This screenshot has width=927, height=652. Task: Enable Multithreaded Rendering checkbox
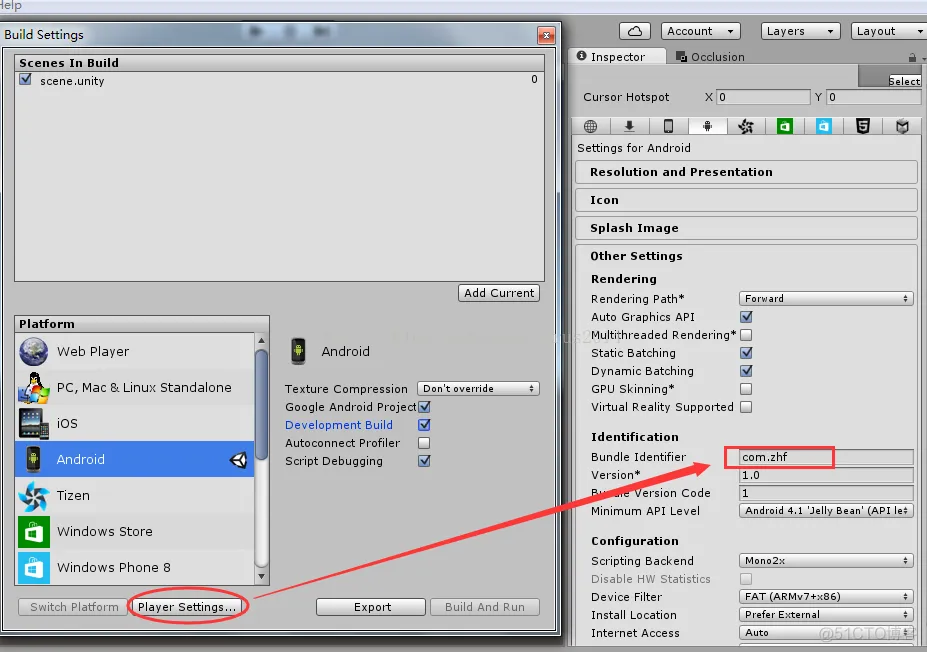point(747,335)
